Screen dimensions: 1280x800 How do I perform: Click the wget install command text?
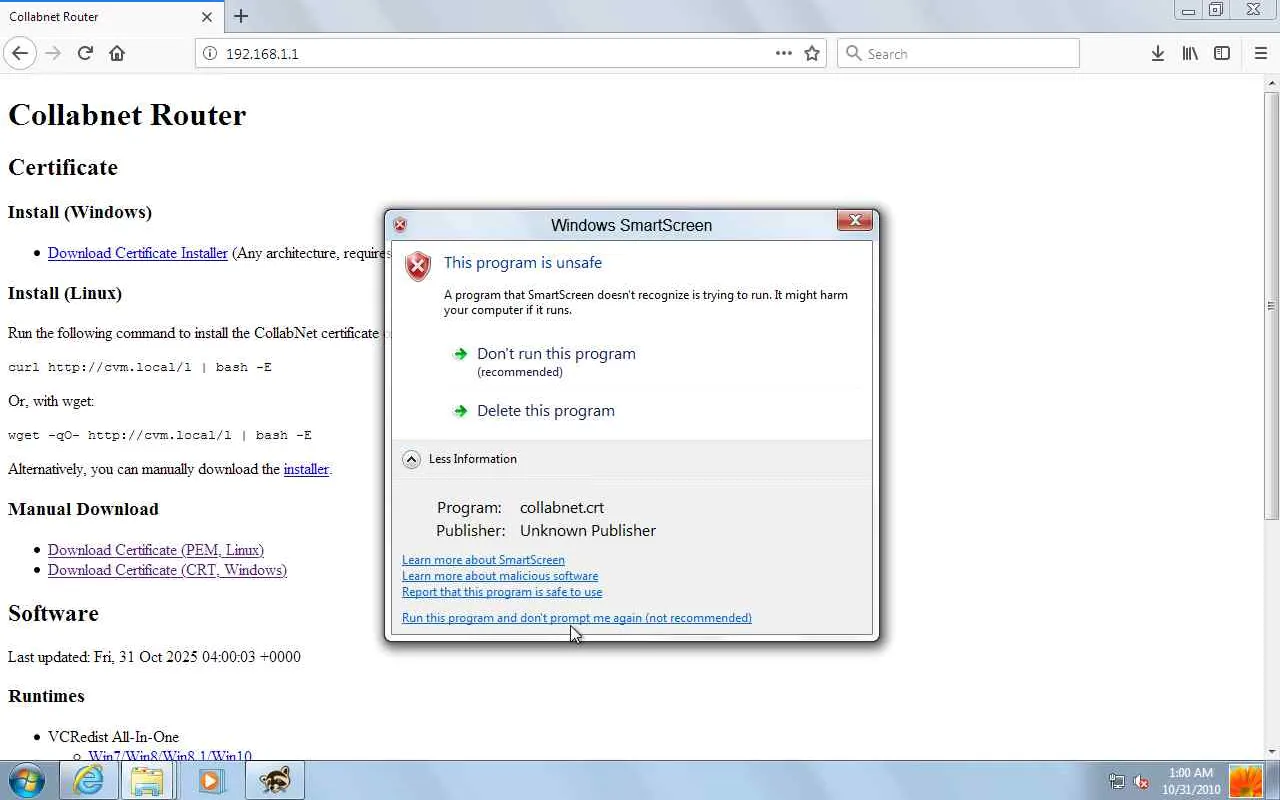[x=160, y=435]
